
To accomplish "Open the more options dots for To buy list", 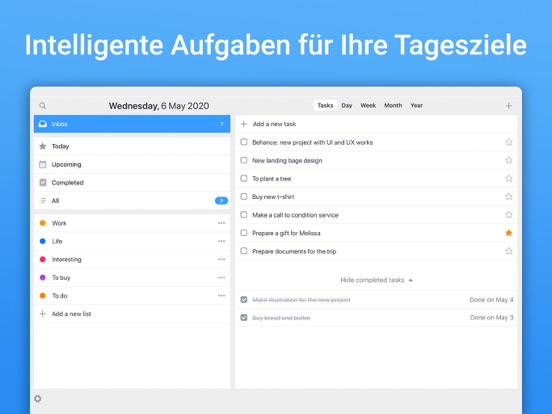I will (x=221, y=277).
